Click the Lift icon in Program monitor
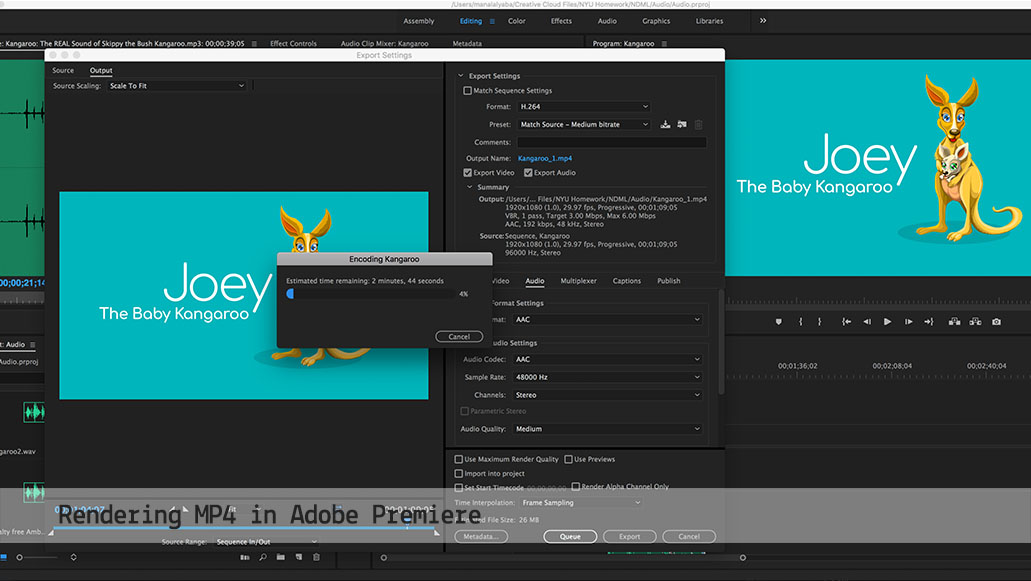1031x581 pixels. tap(954, 322)
